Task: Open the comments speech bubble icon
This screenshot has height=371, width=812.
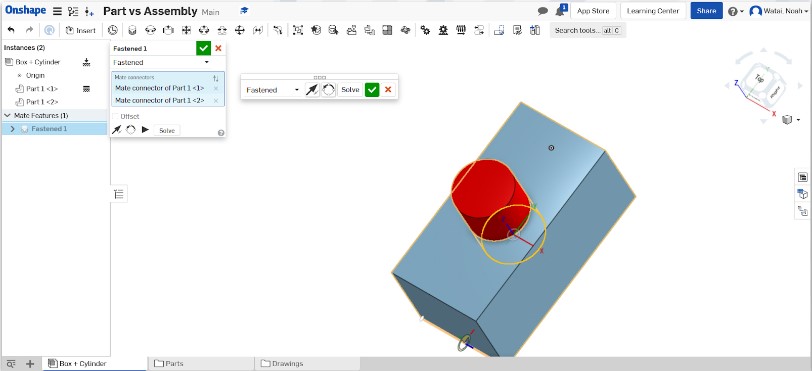Action: 542,11
